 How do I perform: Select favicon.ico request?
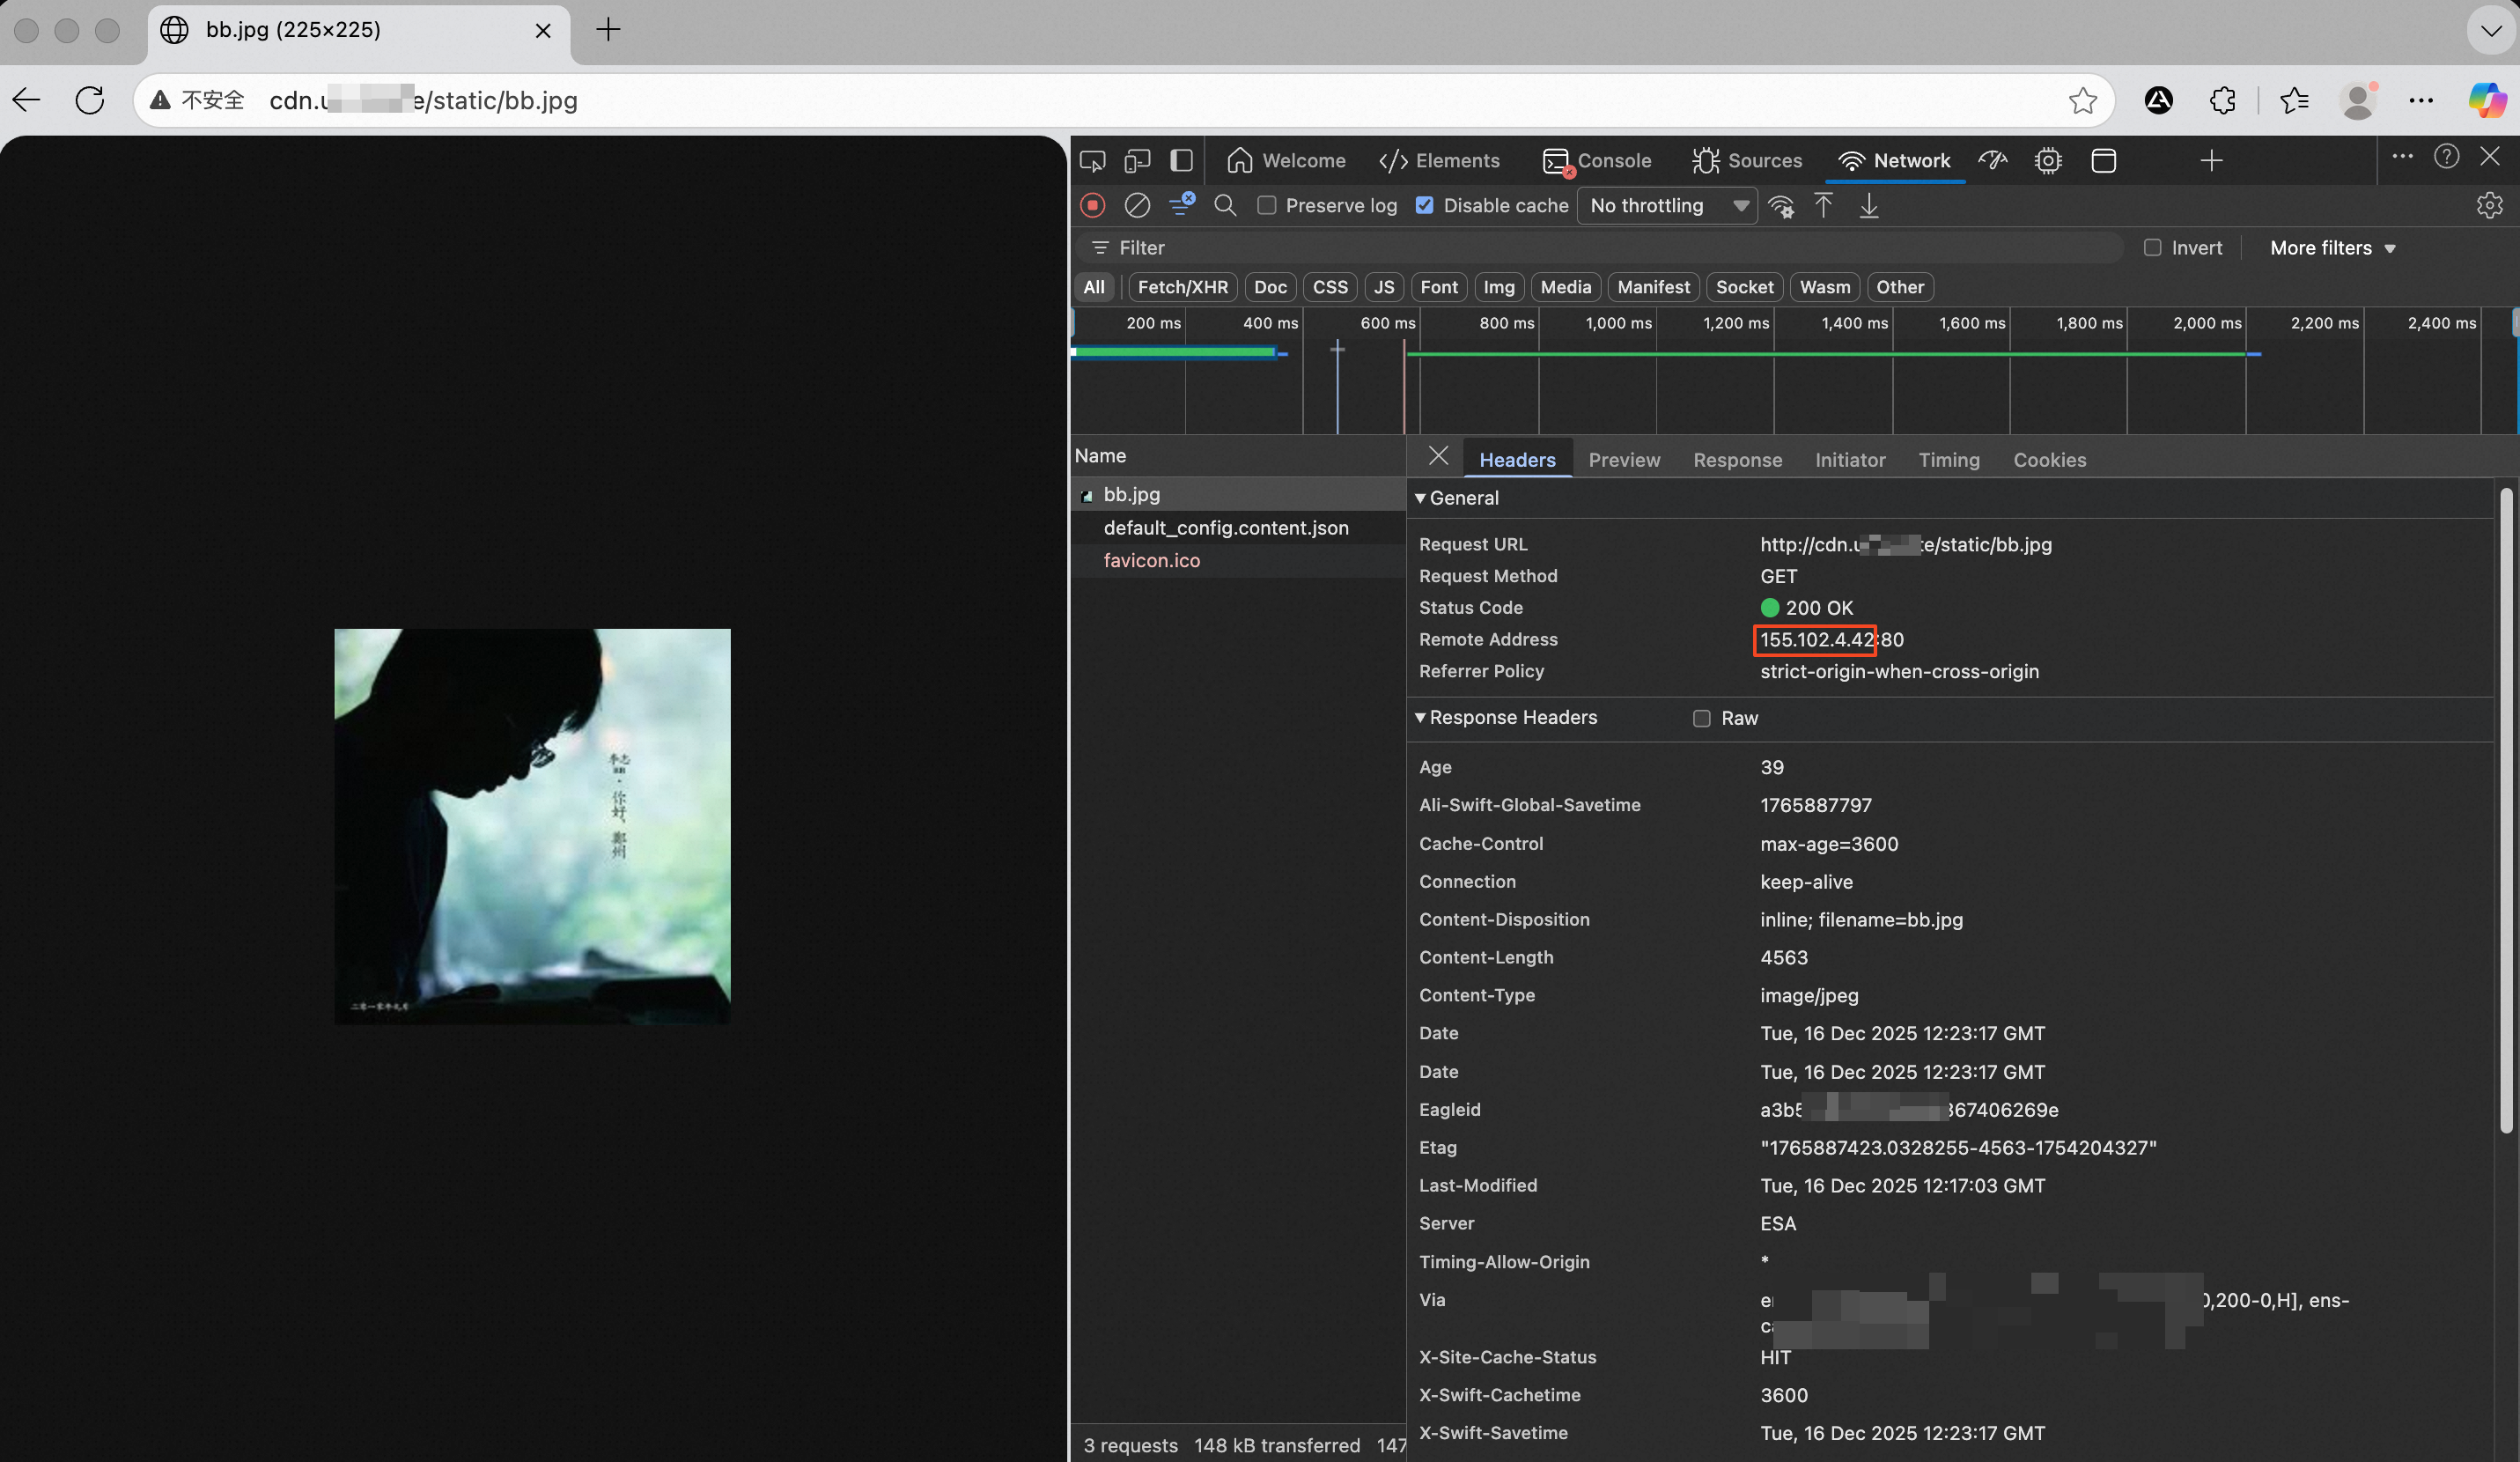(x=1151, y=560)
